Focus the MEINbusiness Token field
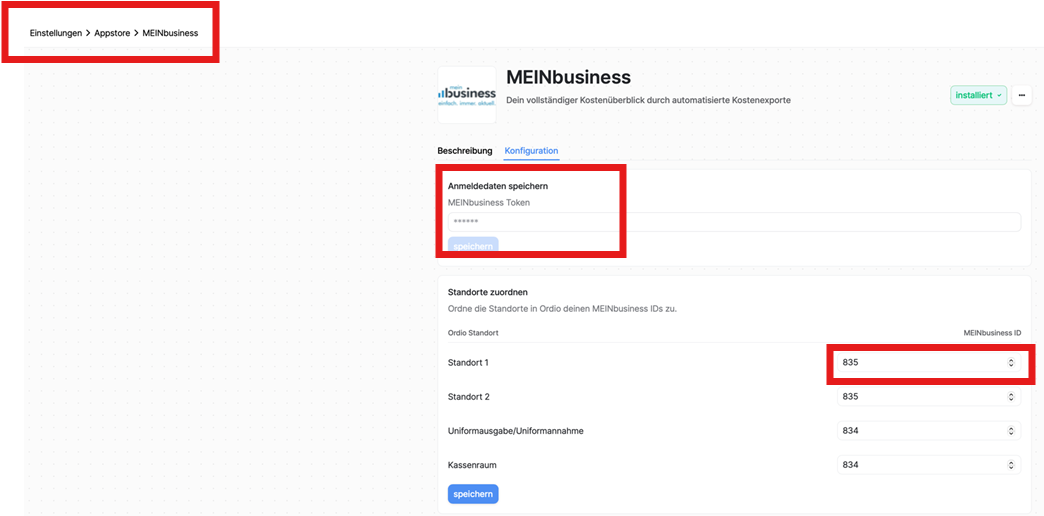The width and height of the screenshot is (1044, 516). 734,222
